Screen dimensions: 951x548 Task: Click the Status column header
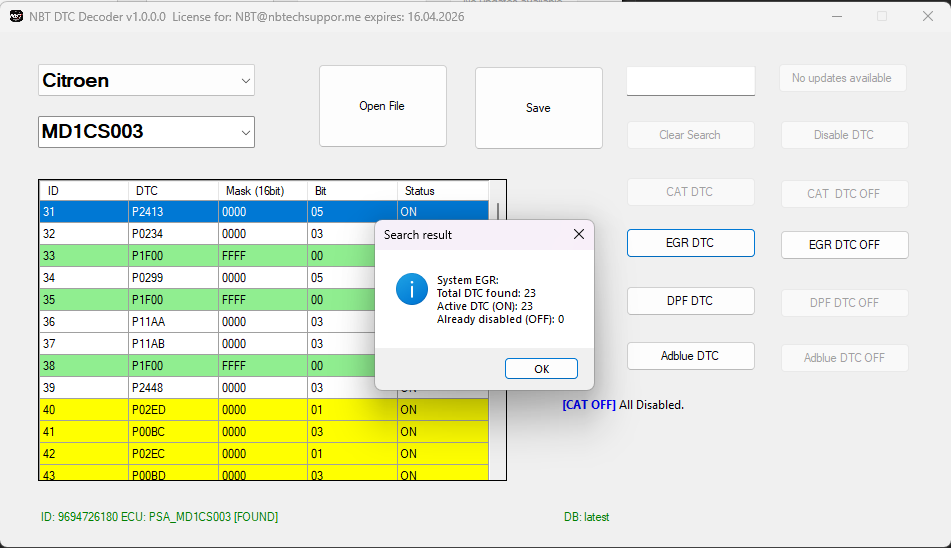443,190
